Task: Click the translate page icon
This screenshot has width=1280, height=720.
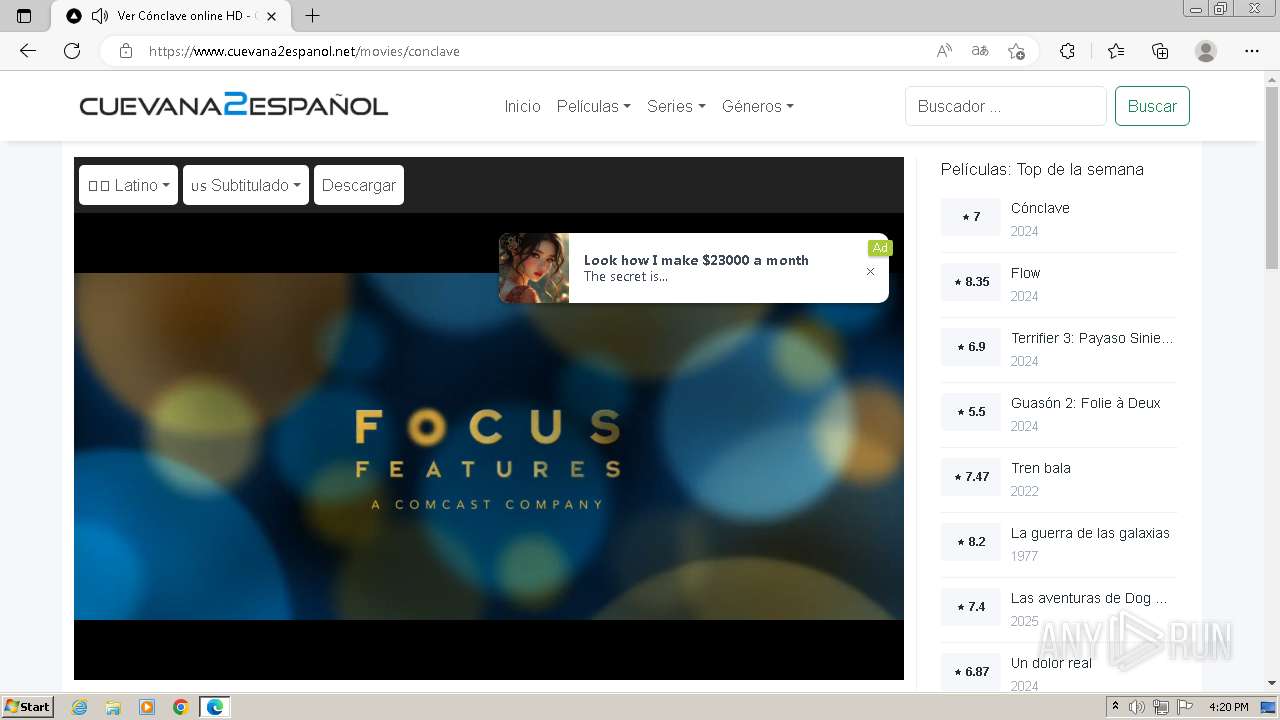Action: click(x=980, y=51)
